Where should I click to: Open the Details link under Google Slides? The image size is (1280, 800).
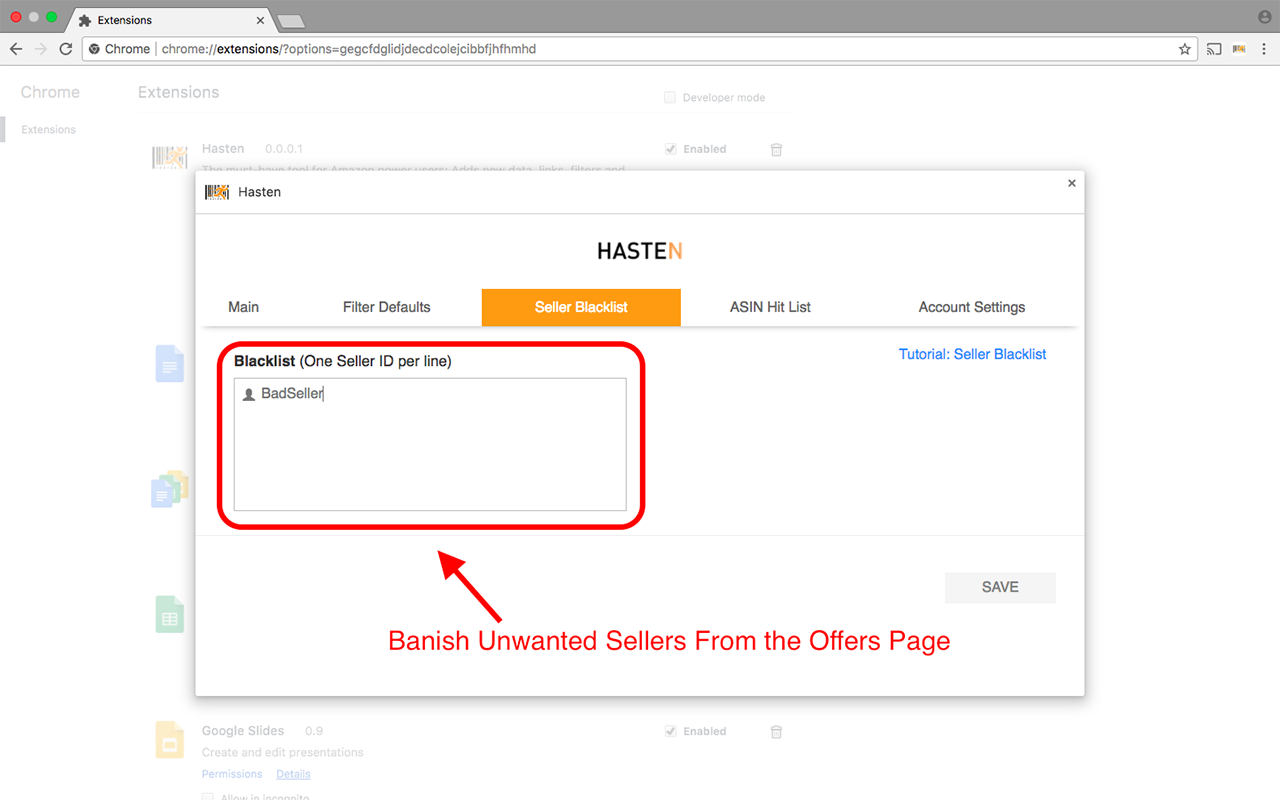[x=293, y=774]
